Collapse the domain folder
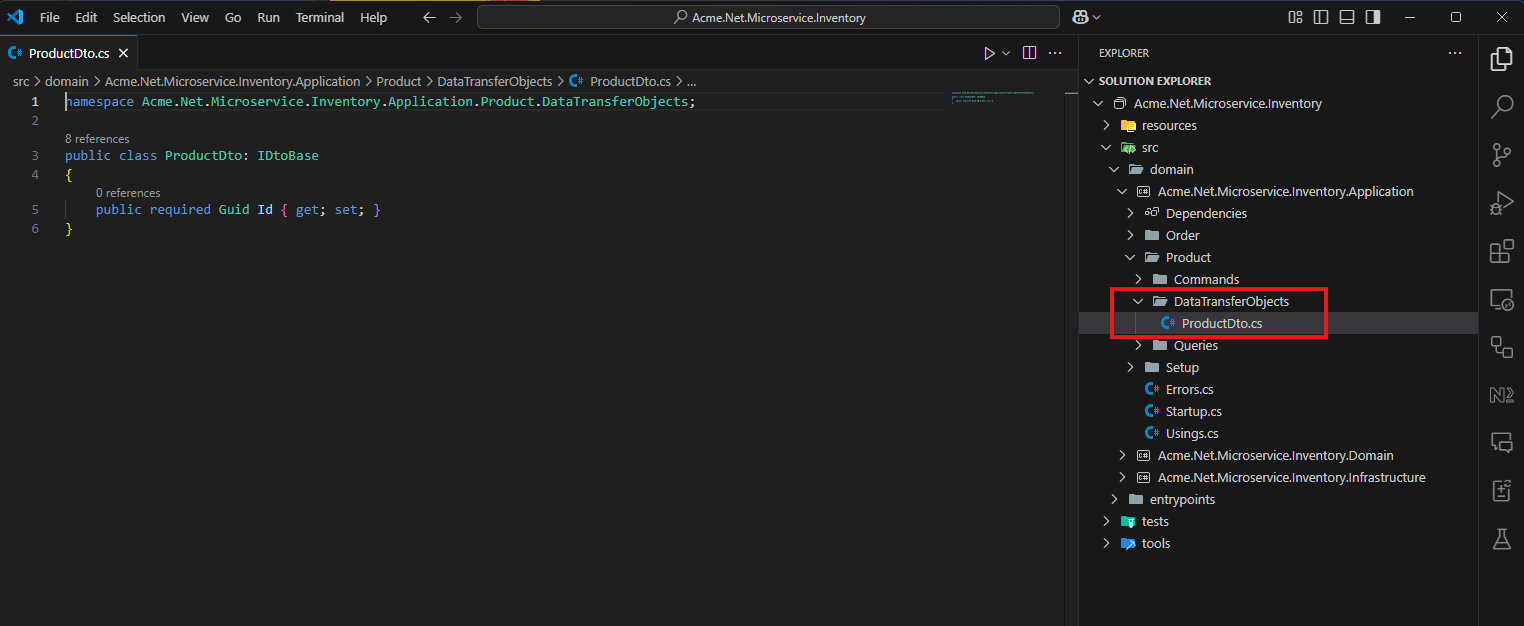This screenshot has width=1524, height=626. pyautogui.click(x=1114, y=169)
